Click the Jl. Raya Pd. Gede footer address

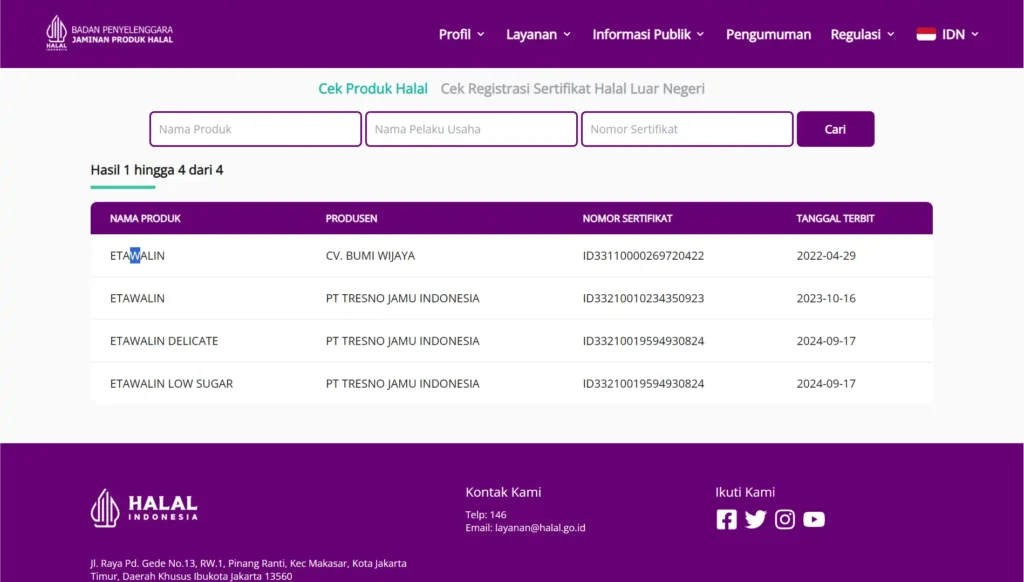click(248, 570)
